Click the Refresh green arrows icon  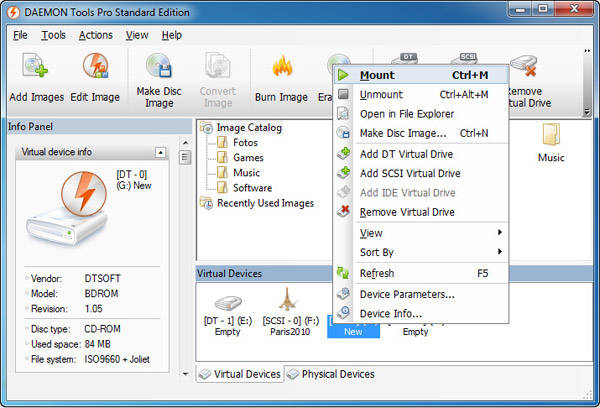tap(343, 273)
